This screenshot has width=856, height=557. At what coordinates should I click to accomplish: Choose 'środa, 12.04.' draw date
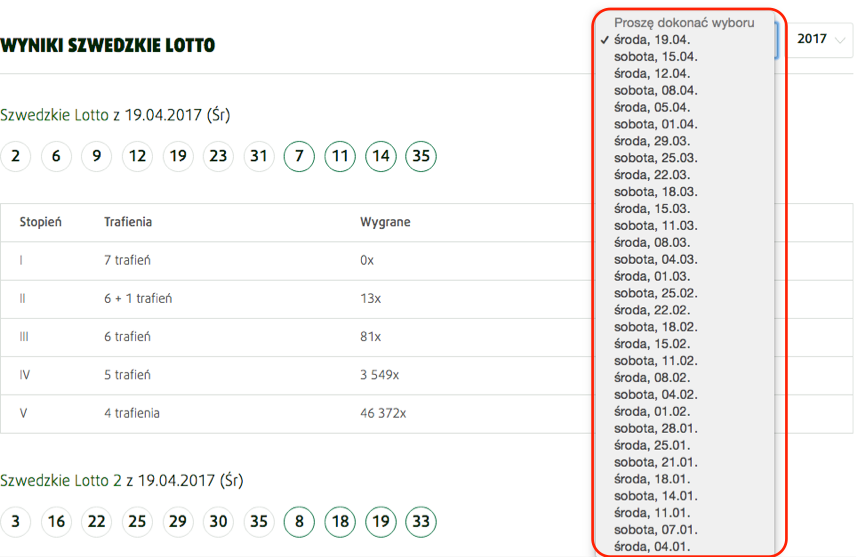654,73
